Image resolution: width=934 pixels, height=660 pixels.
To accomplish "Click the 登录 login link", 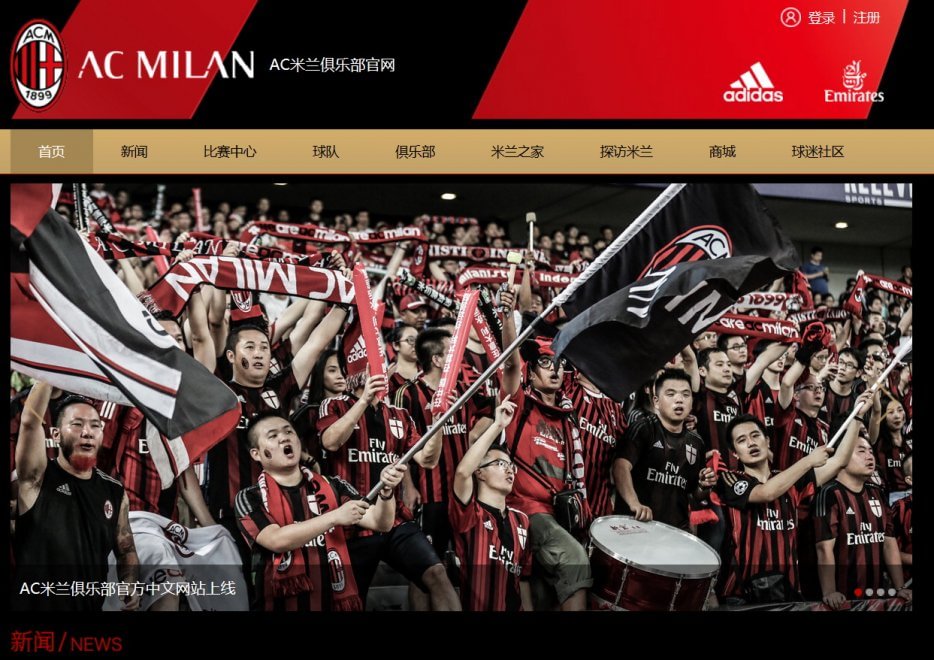I will point(821,17).
